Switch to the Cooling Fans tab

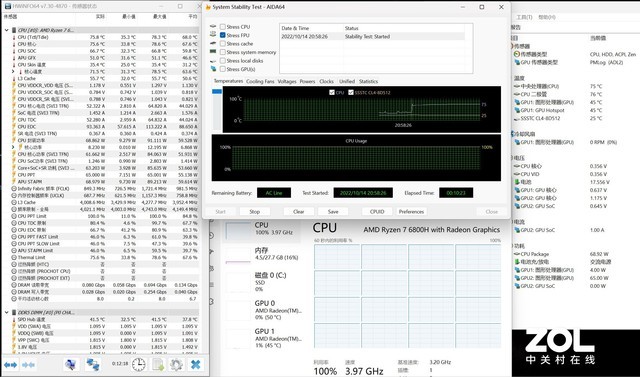coord(260,82)
